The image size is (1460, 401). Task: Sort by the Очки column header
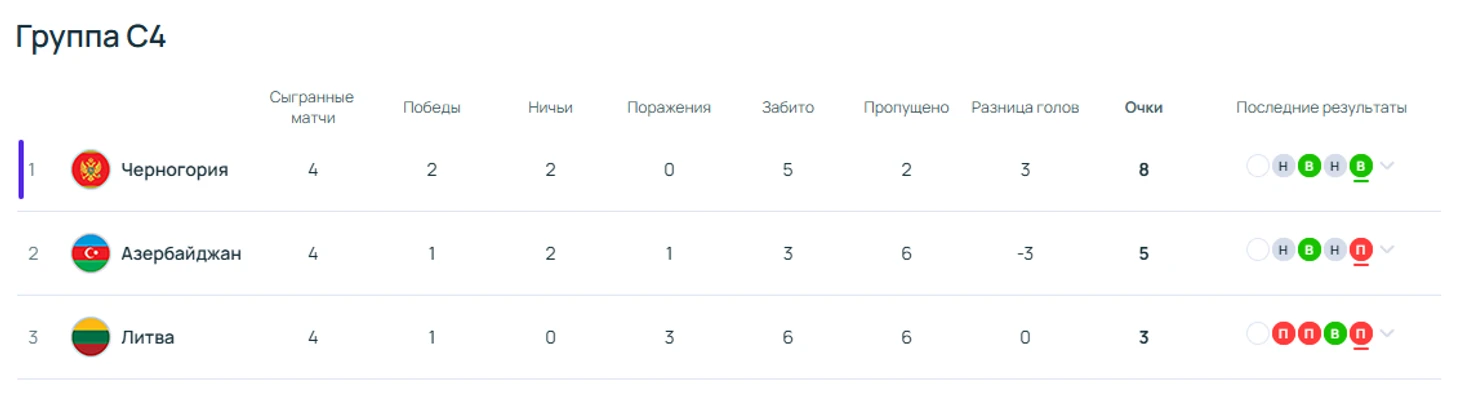(x=1143, y=108)
